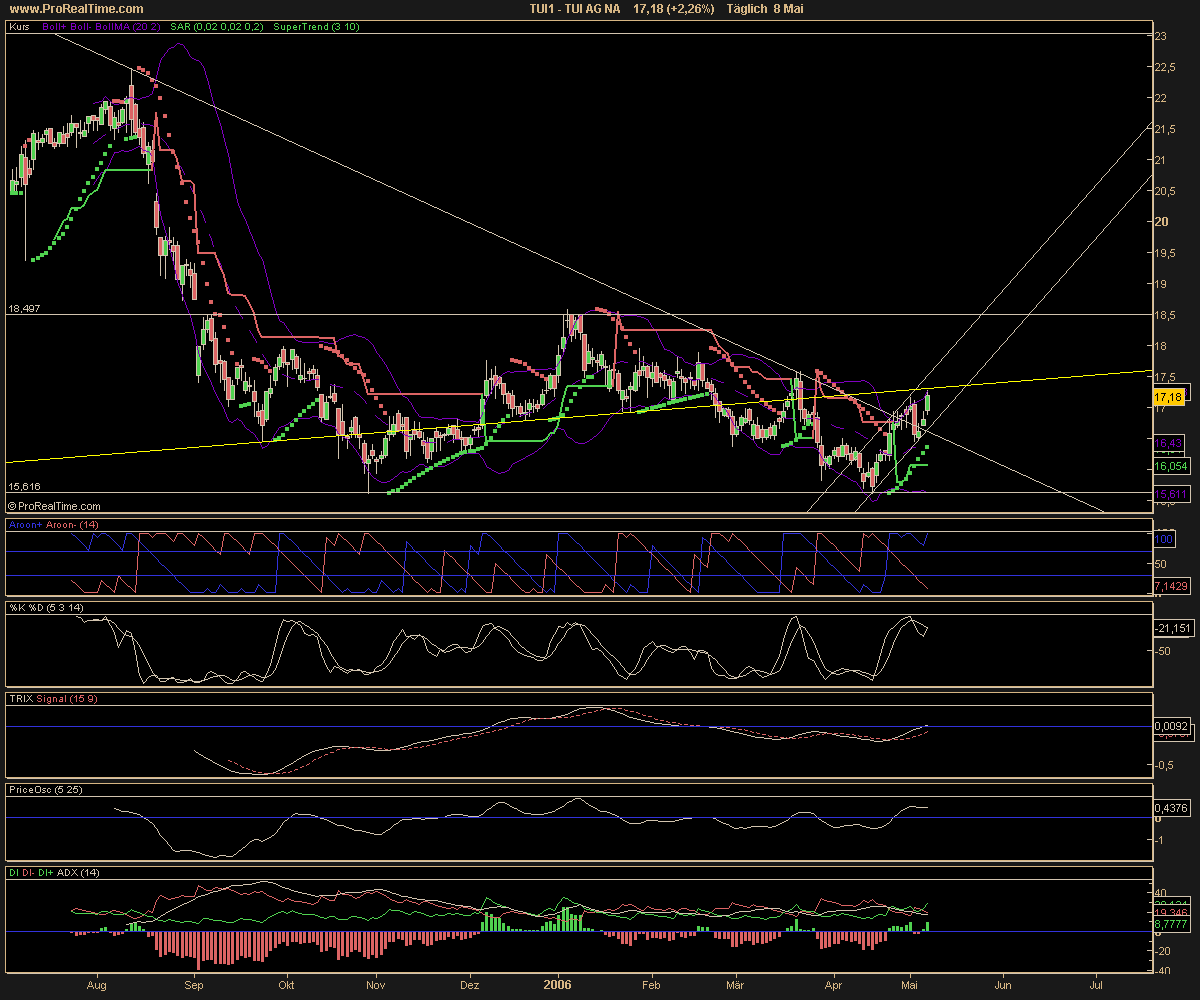Click the yellow 17,18 current price tag
This screenshot has width=1200, height=1000.
tap(1169, 397)
